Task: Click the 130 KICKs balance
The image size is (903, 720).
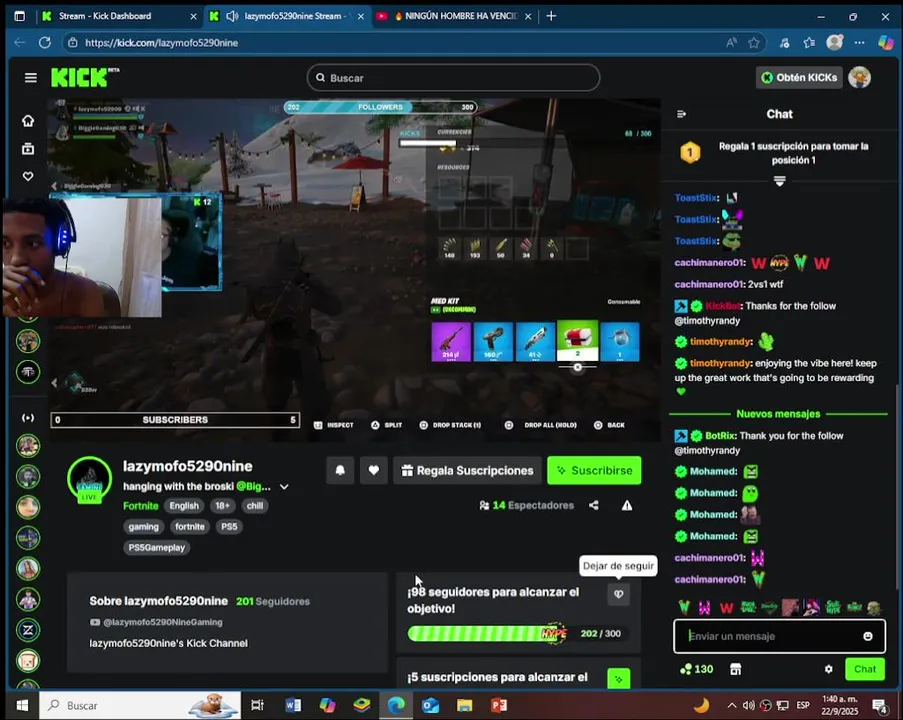Action: (x=696, y=669)
